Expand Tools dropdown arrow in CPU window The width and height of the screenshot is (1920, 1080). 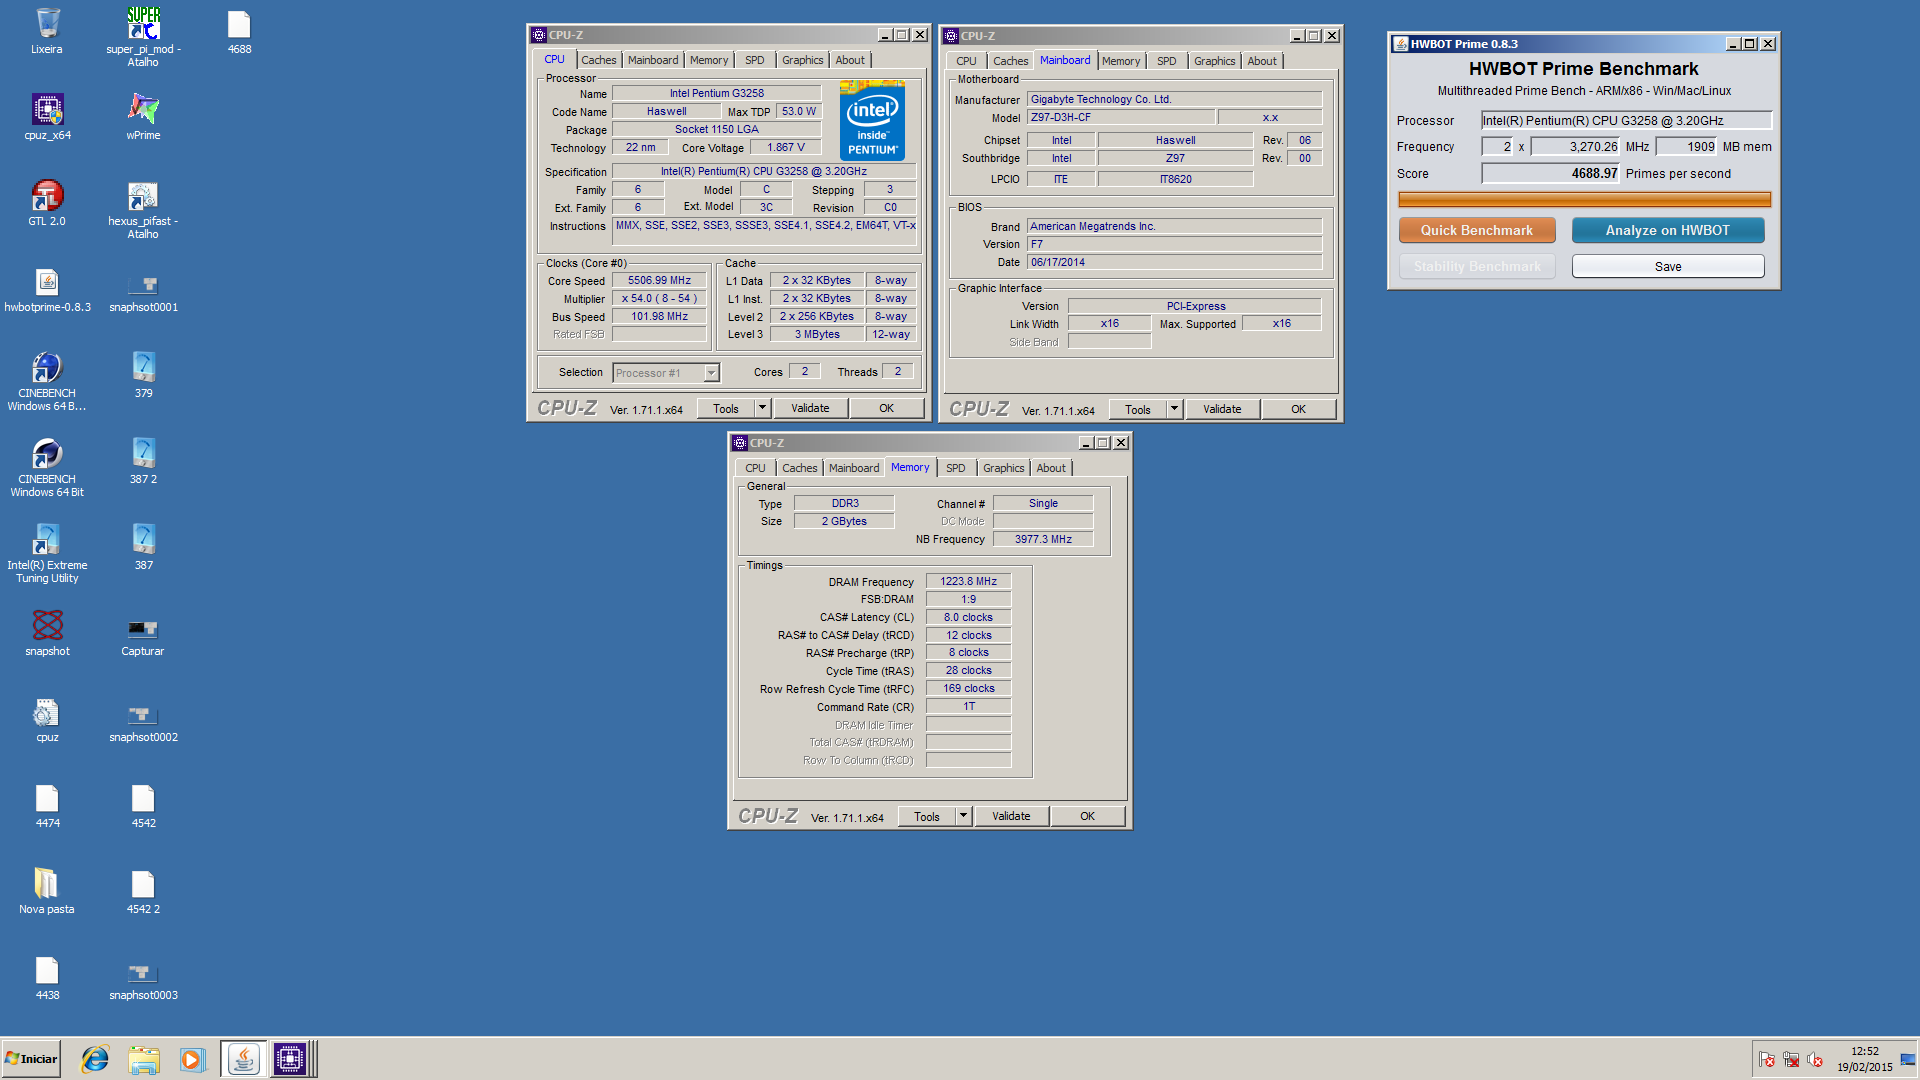coord(762,408)
